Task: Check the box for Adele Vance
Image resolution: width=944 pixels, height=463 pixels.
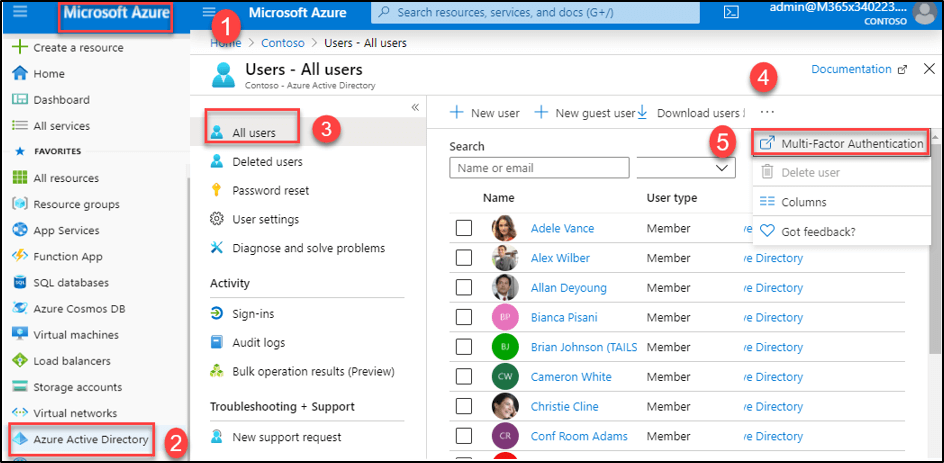Action: click(464, 228)
